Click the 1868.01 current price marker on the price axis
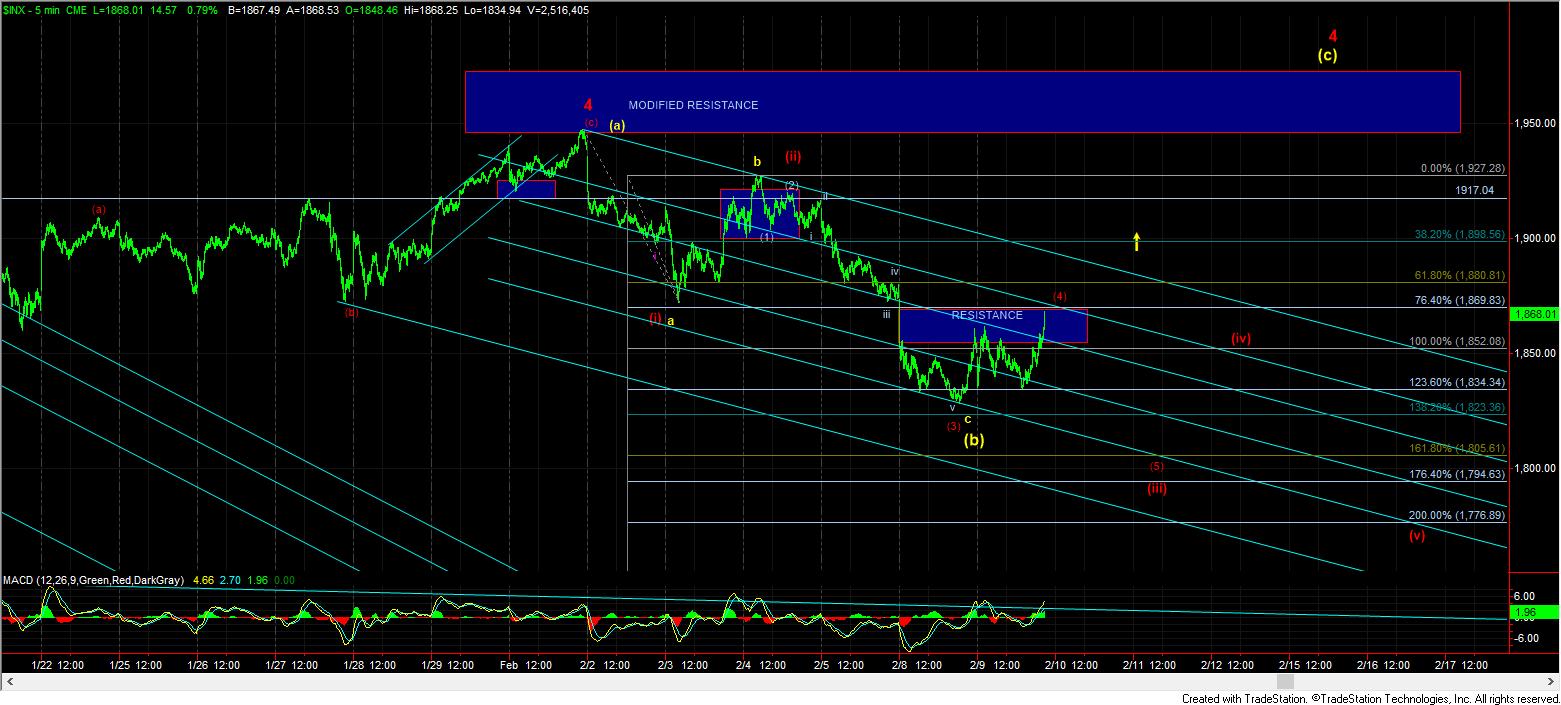The height and width of the screenshot is (705, 1561). pyautogui.click(x=1532, y=313)
